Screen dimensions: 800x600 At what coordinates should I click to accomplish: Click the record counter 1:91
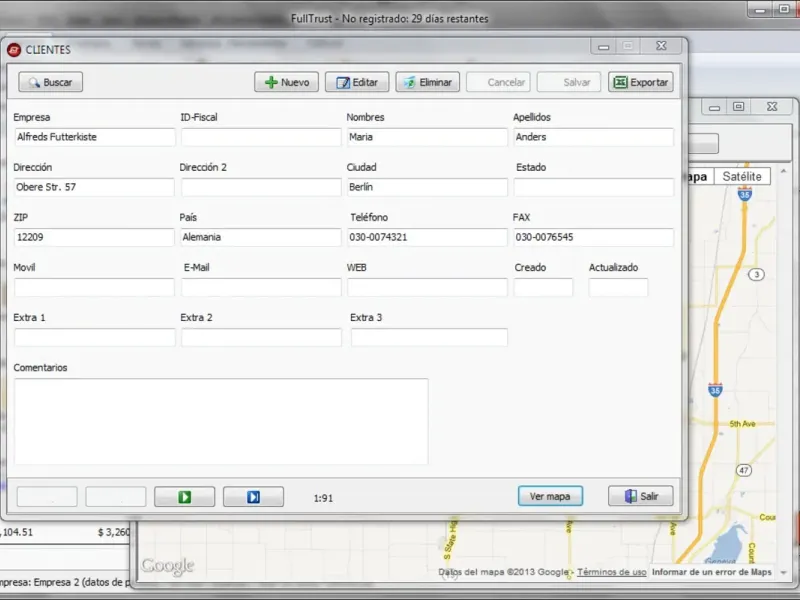click(323, 498)
